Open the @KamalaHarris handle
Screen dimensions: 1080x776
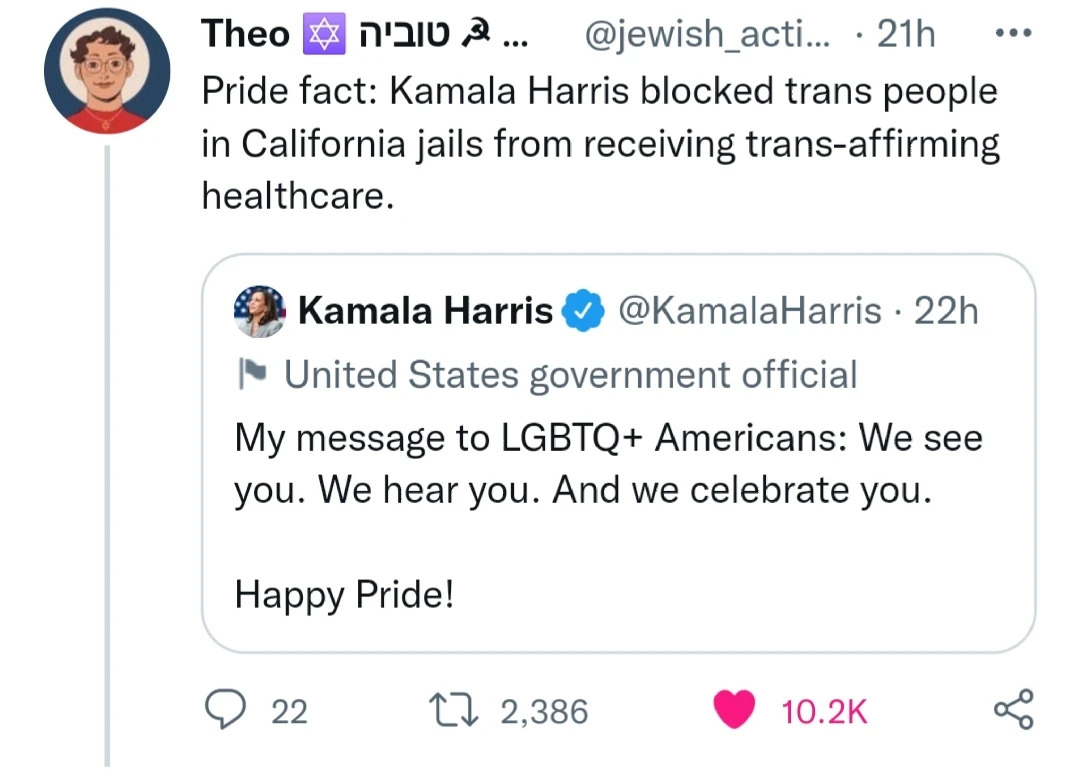[x=751, y=312]
